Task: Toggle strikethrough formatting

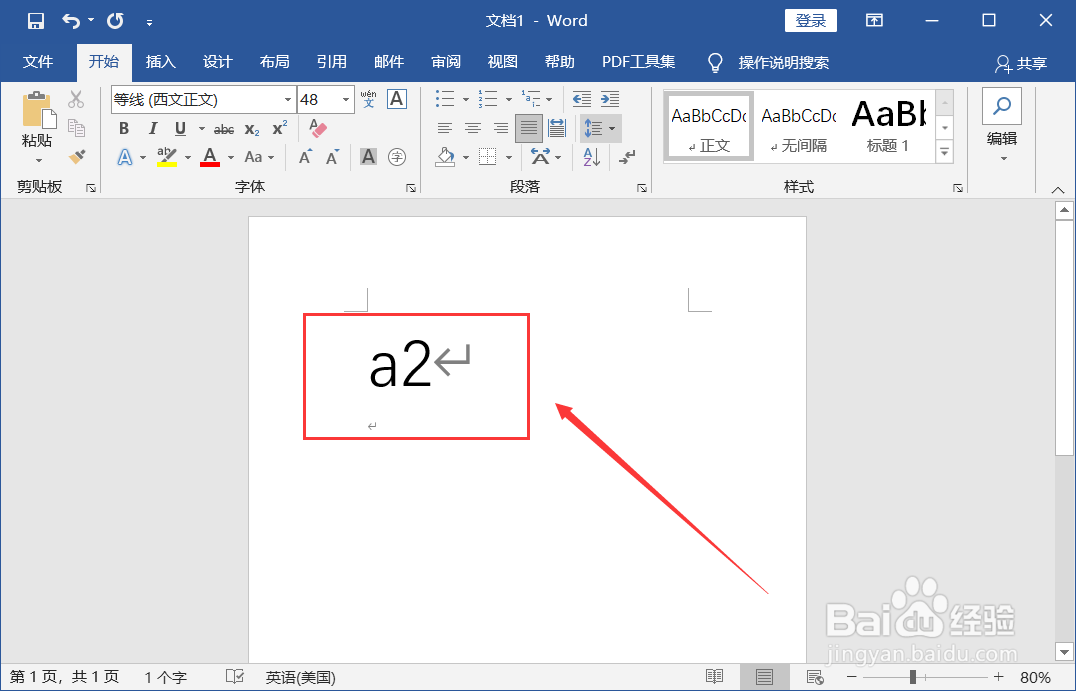Action: (x=224, y=129)
